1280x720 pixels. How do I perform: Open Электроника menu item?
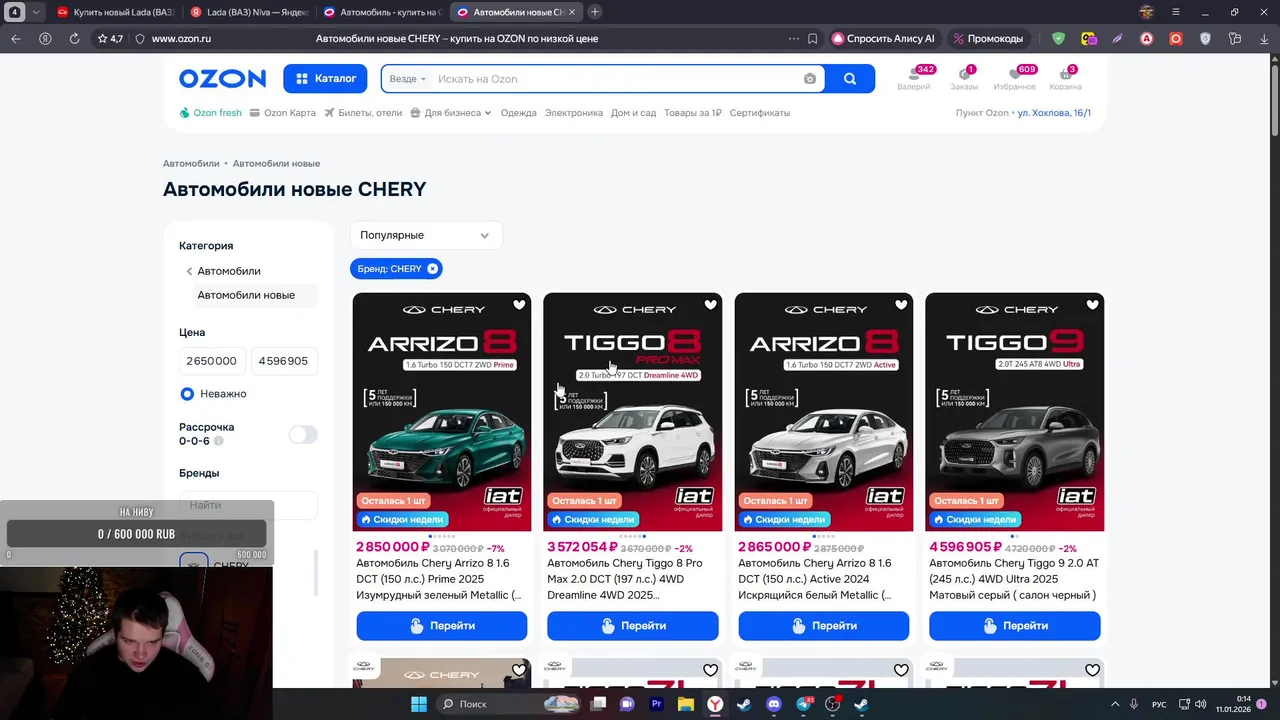[x=574, y=113]
